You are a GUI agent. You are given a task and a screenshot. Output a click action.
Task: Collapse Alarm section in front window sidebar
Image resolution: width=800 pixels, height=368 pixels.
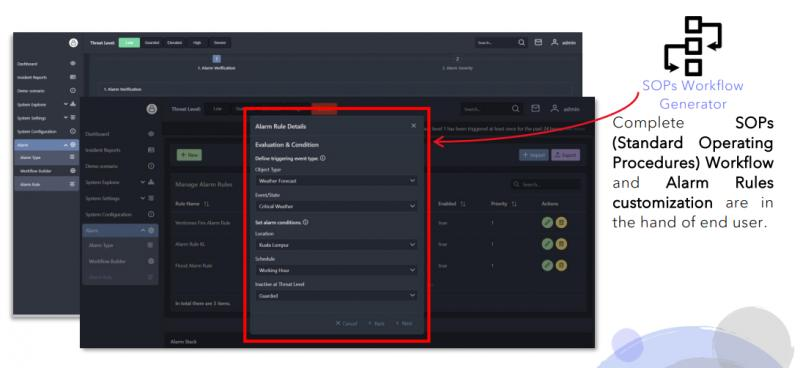tap(143, 231)
